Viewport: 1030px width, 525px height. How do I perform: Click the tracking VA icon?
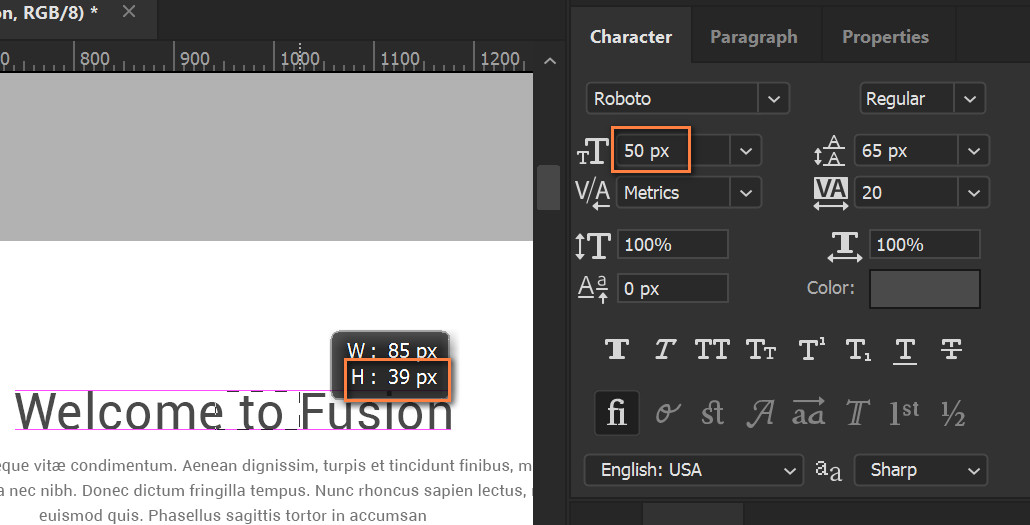click(x=831, y=194)
